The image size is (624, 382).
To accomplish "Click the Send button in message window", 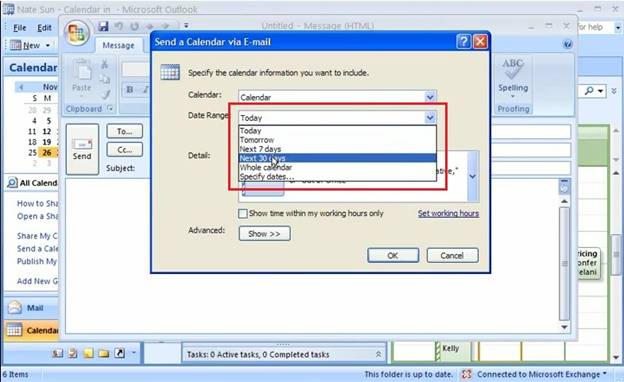I will [x=82, y=149].
